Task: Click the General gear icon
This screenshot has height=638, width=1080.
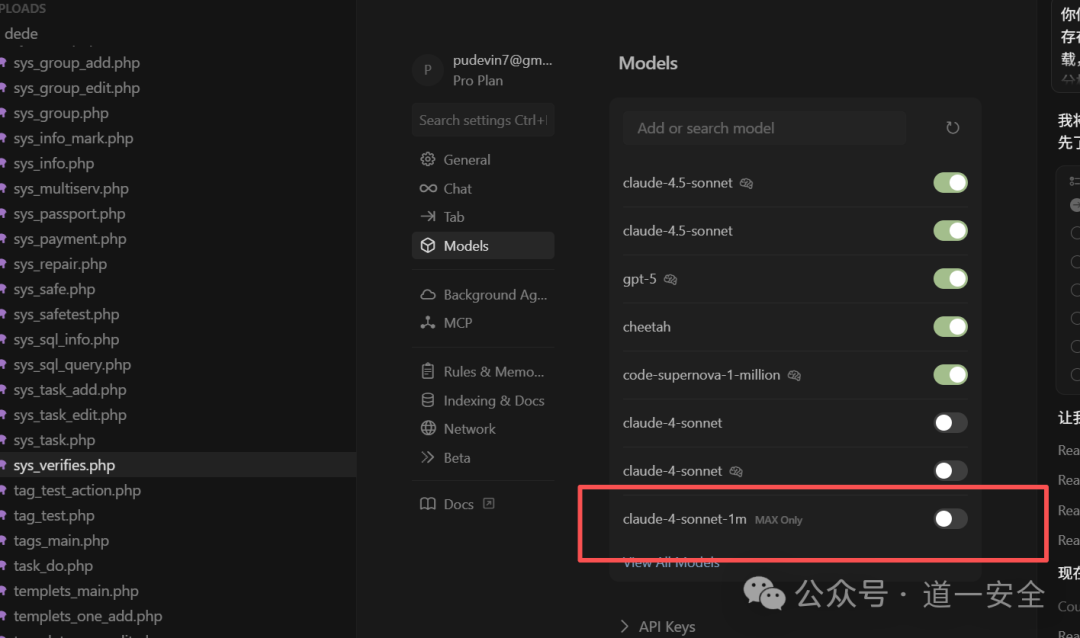Action: click(x=428, y=159)
